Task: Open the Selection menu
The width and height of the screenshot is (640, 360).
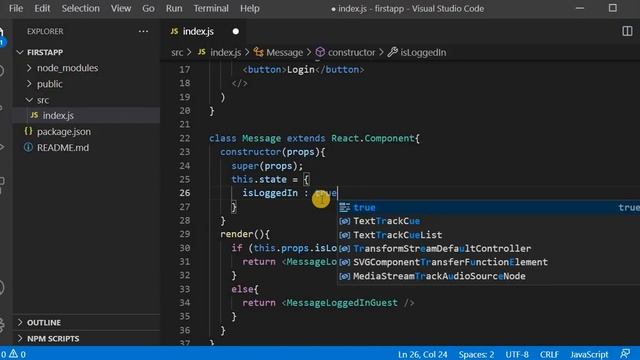Action: pos(80,8)
